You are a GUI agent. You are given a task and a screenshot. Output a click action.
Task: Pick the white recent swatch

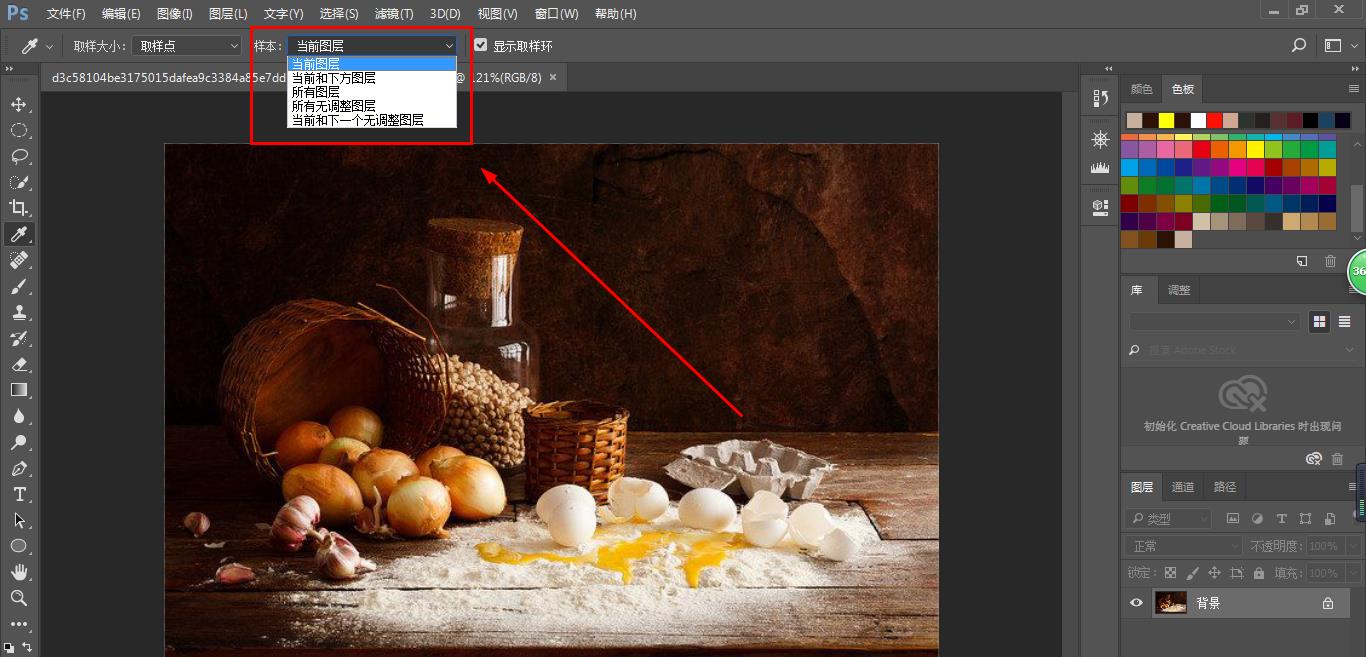1198,120
